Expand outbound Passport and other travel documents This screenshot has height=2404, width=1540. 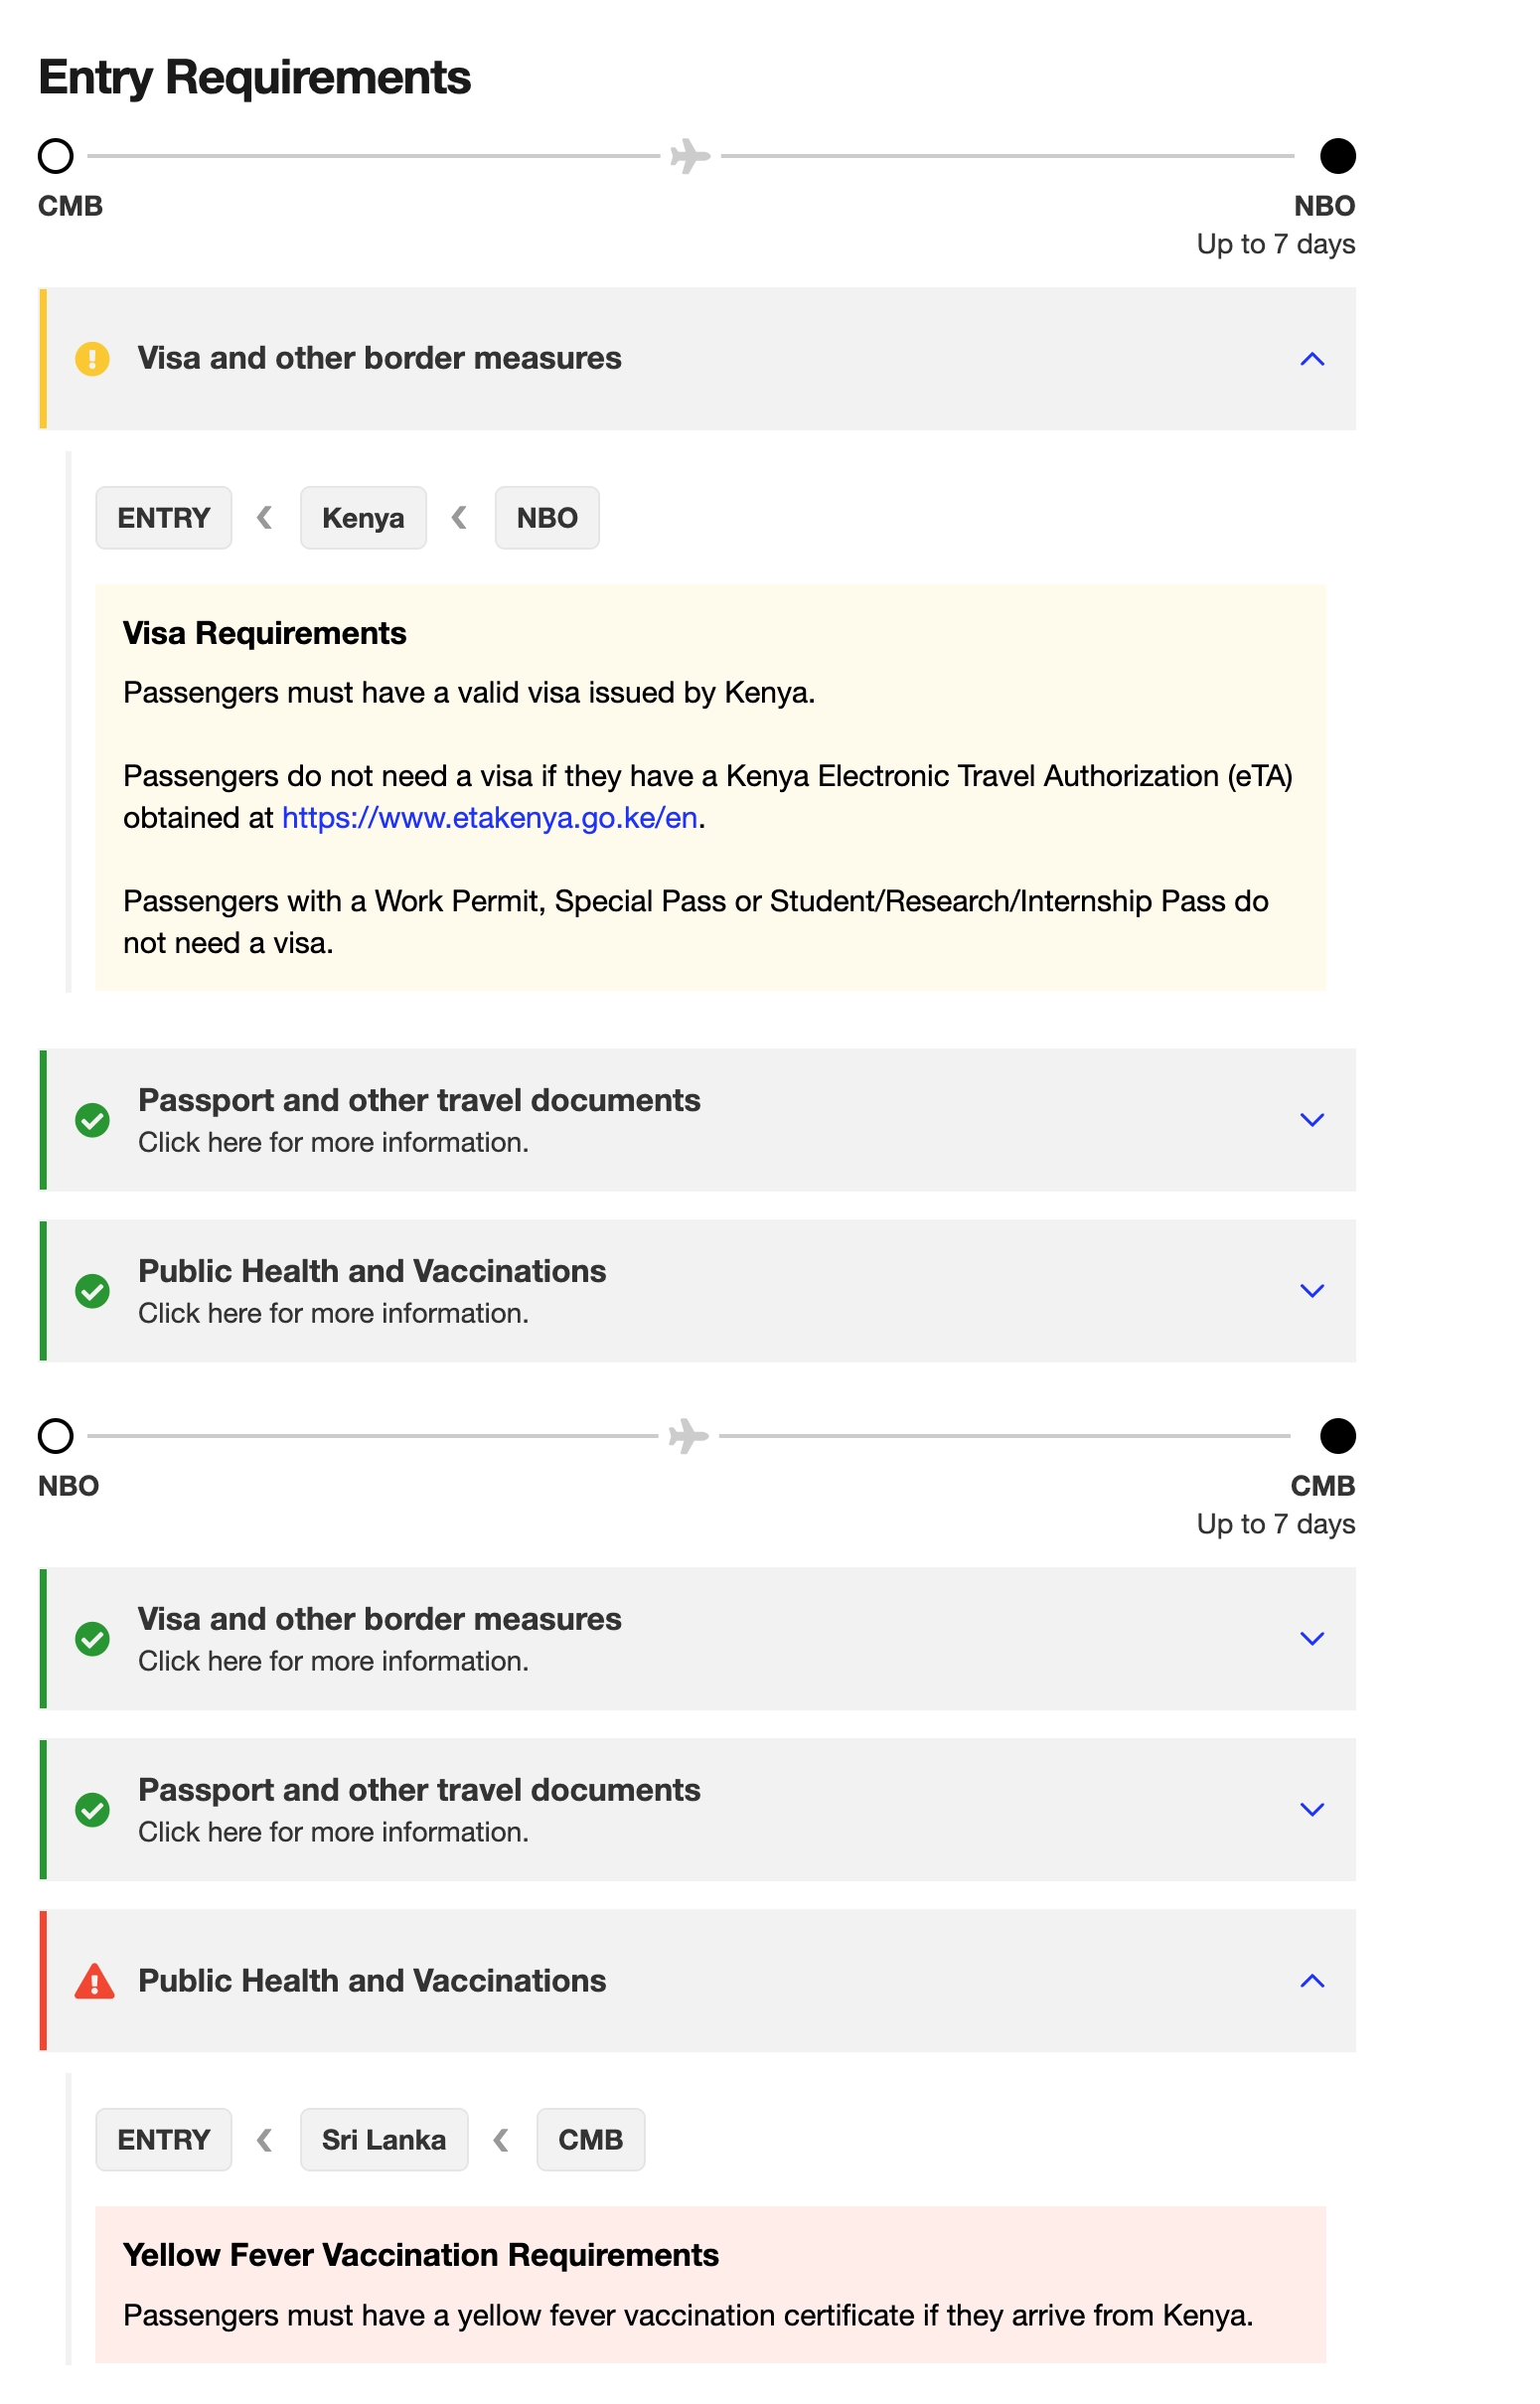[1312, 1120]
